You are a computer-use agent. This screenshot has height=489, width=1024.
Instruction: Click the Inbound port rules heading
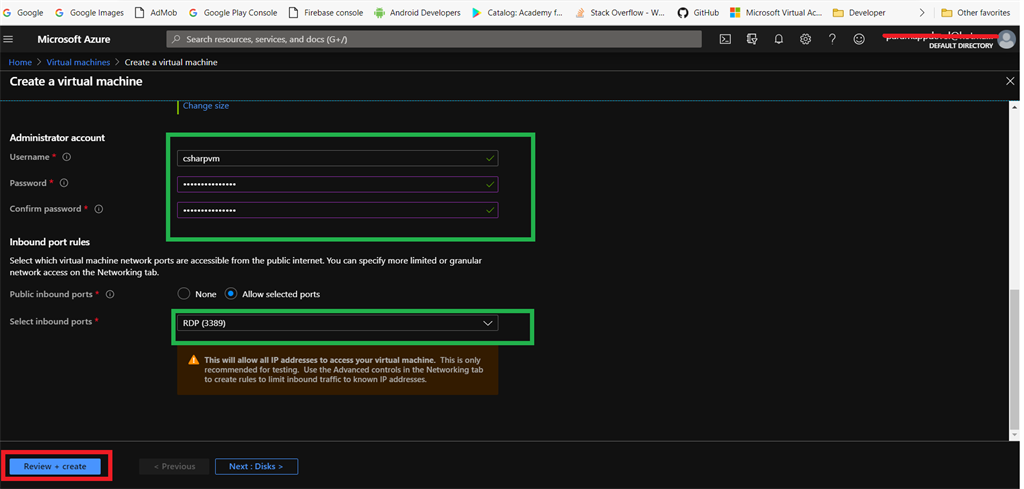pyautogui.click(x=50, y=242)
